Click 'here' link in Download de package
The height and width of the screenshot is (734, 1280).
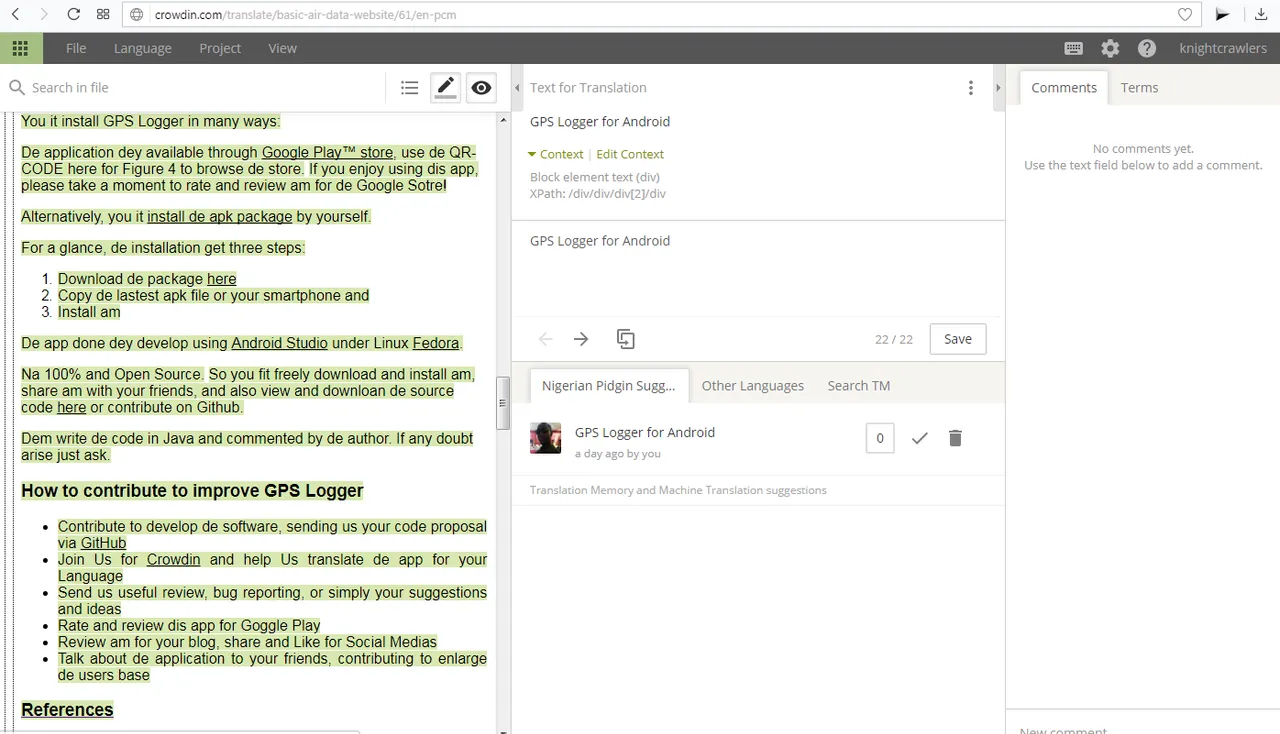click(221, 279)
